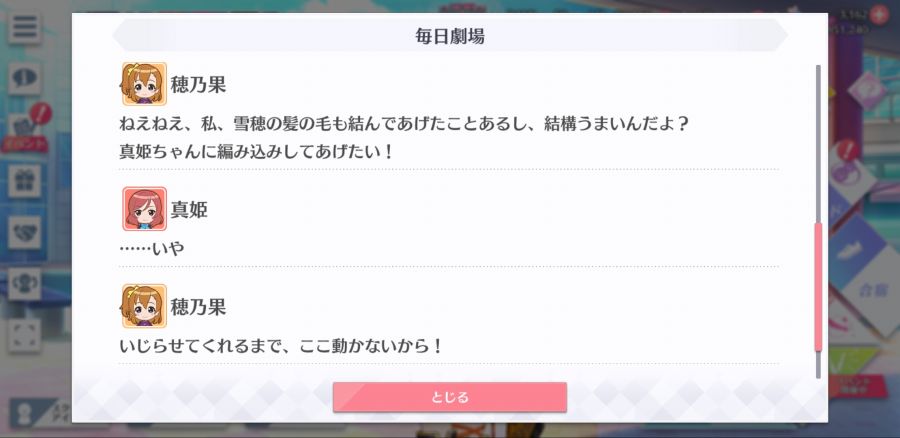This screenshot has height=438, width=900.
Task: Select first 穂乃果 avatar thumbnail
Action: (x=144, y=84)
